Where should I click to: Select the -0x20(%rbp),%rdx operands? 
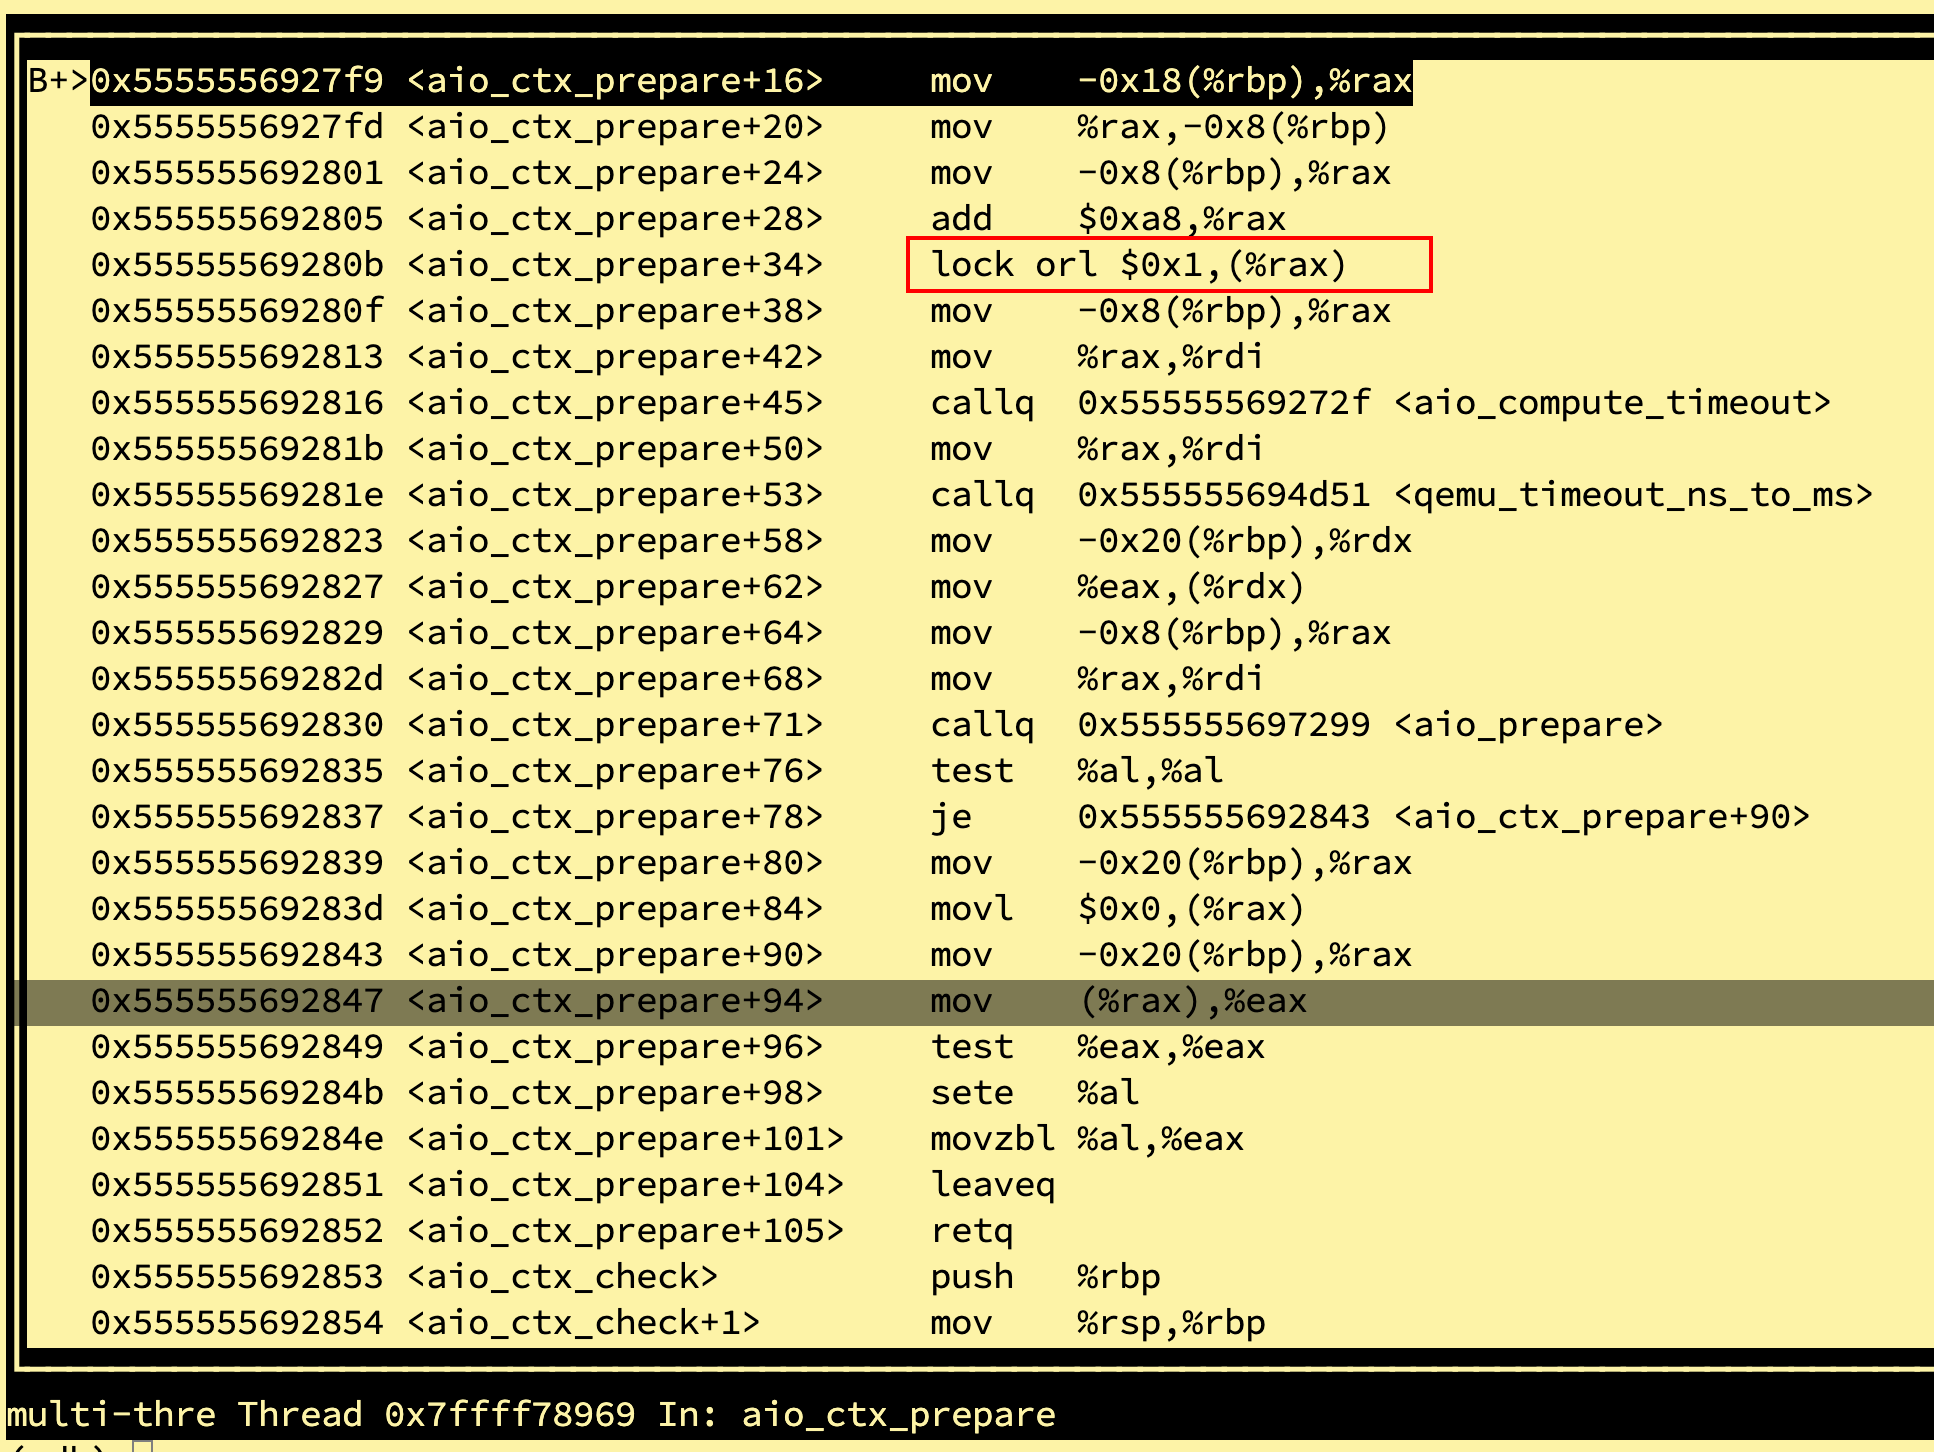[x=1244, y=541]
